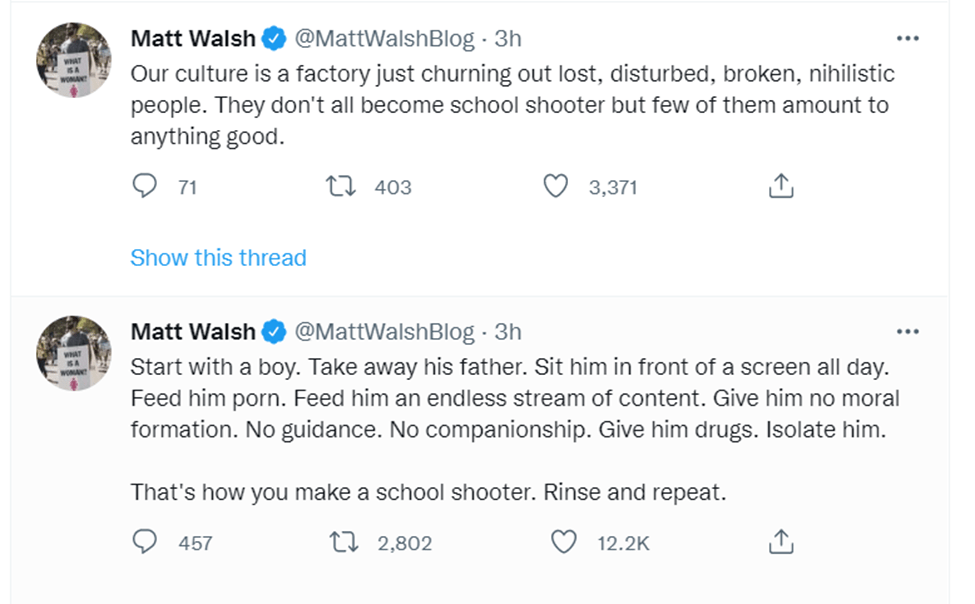Image resolution: width=975 pixels, height=604 pixels.
Task: Click Show this thread link
Action: pyautogui.click(x=218, y=258)
